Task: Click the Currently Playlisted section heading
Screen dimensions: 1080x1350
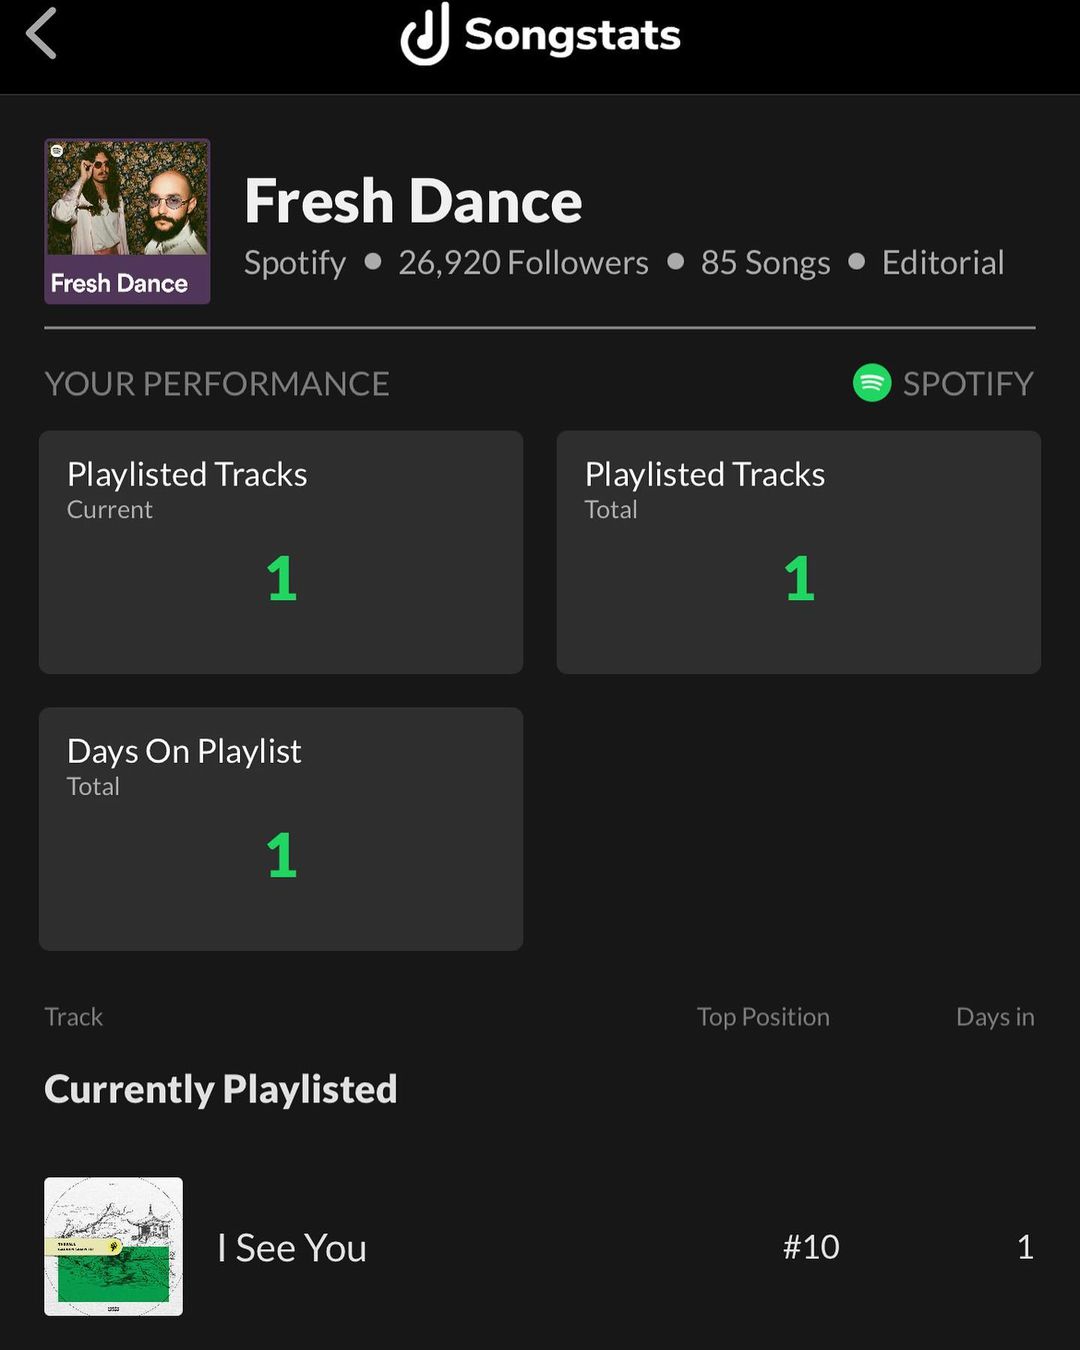Action: click(221, 1089)
